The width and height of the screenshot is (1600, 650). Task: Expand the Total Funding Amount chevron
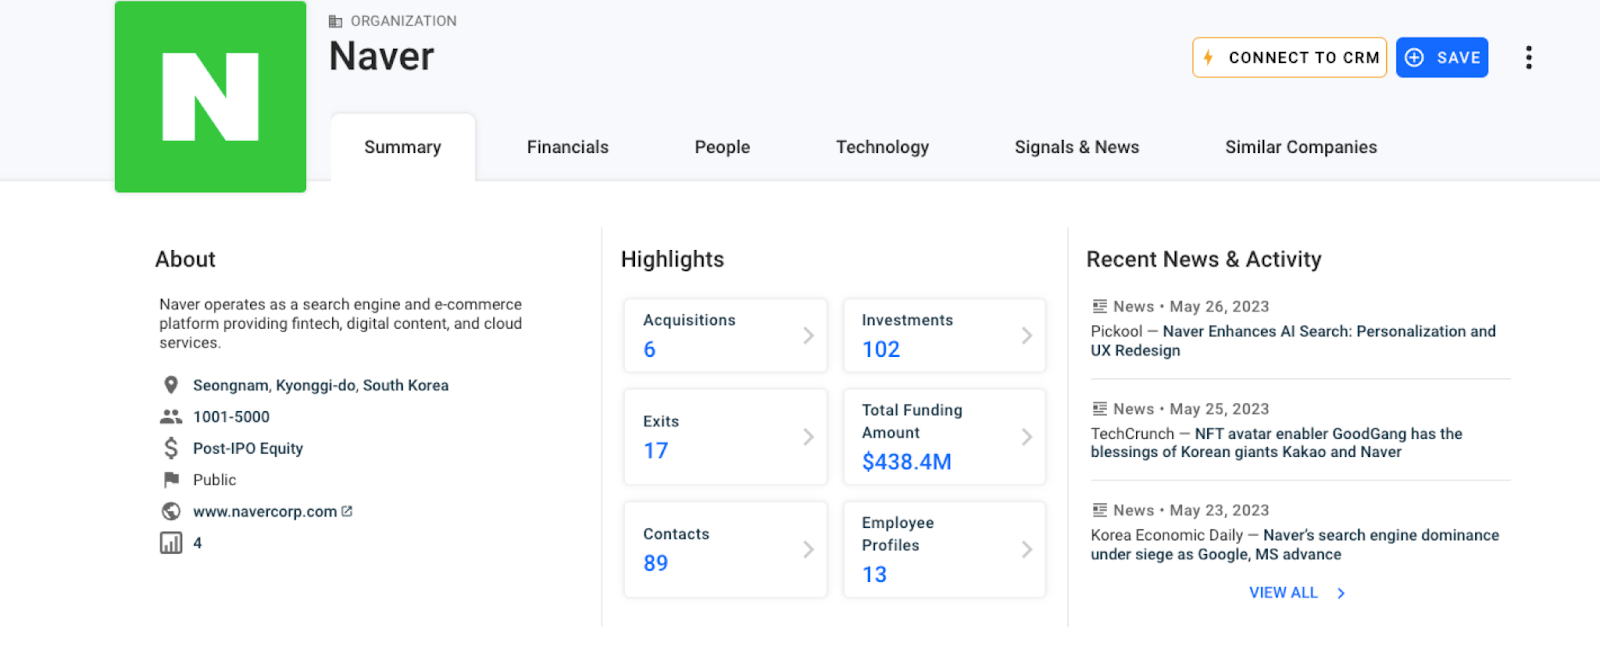pyautogui.click(x=1026, y=437)
